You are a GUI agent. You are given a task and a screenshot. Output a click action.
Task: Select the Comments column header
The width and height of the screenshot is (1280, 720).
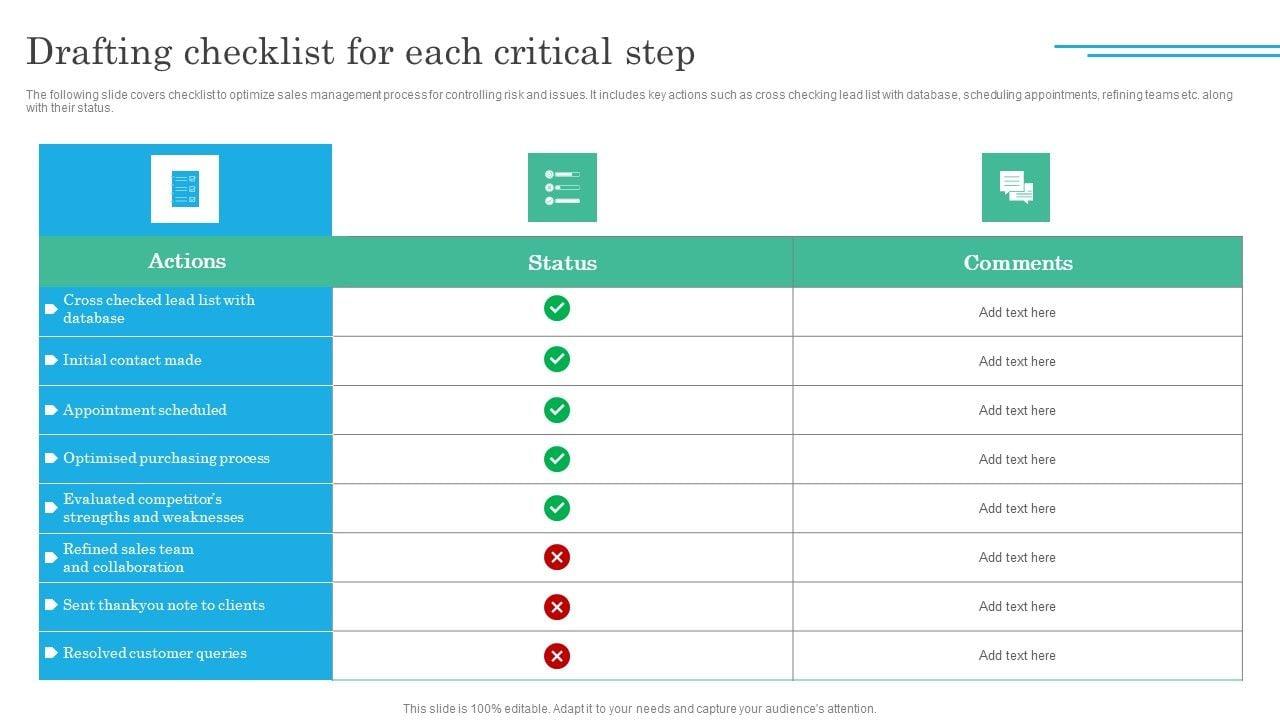(1018, 263)
